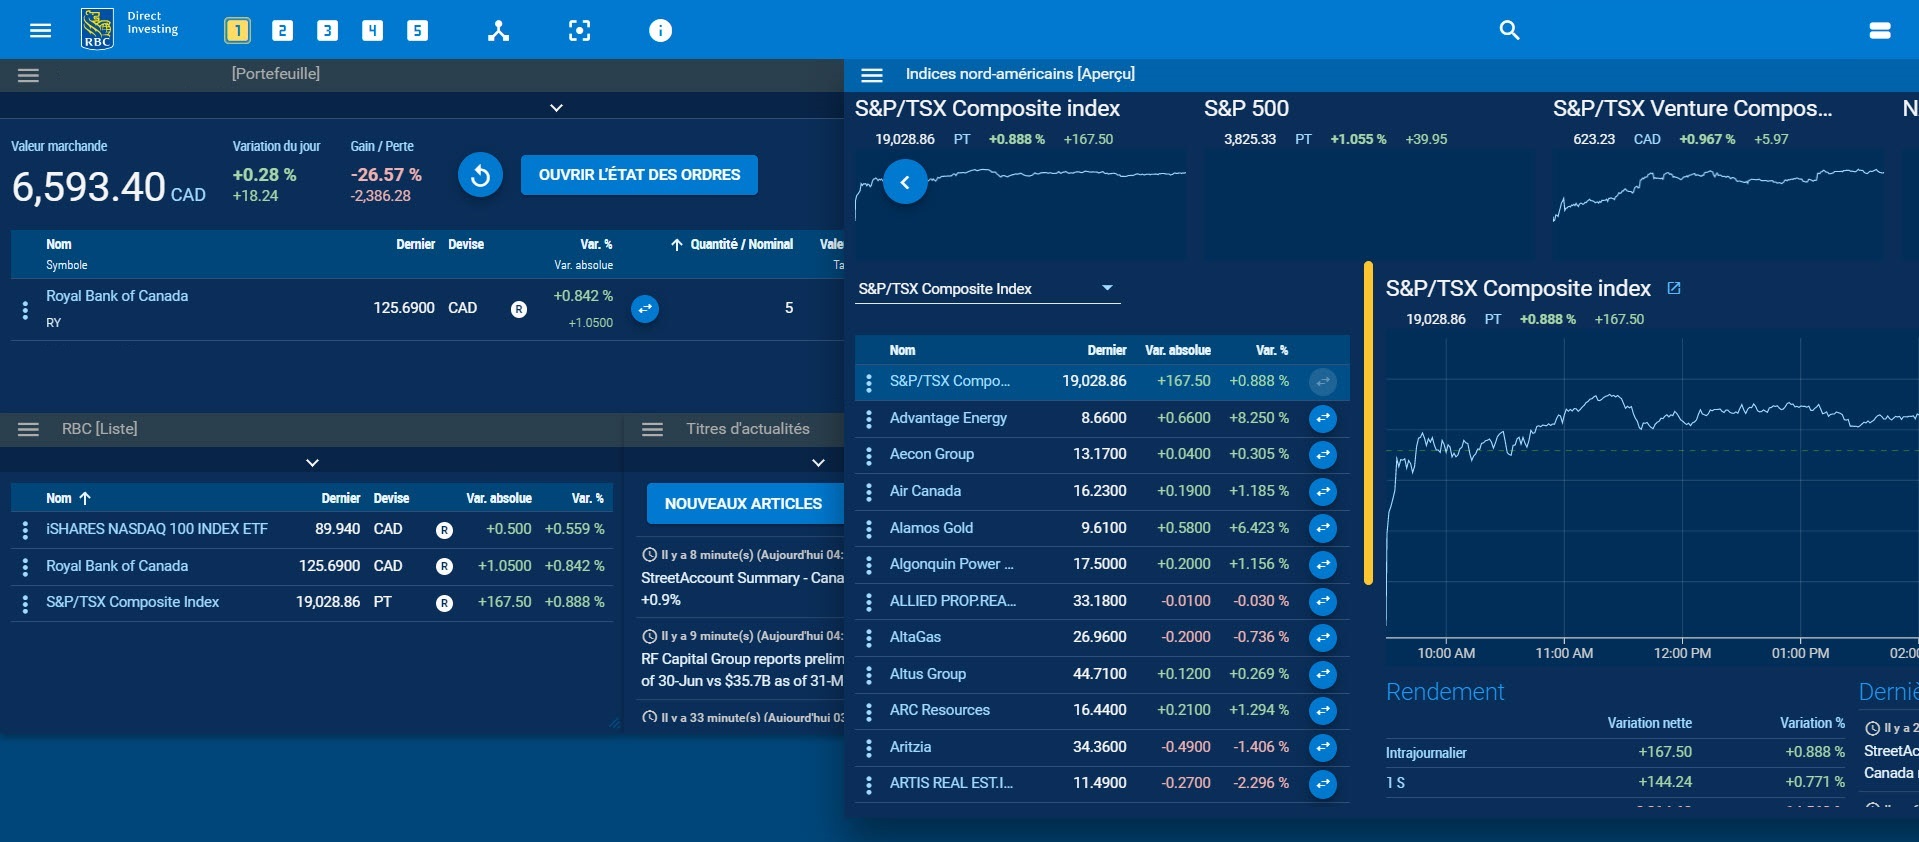Image resolution: width=1919 pixels, height=842 pixels.
Task: Click the Rendement section heading
Action: [x=1445, y=692]
